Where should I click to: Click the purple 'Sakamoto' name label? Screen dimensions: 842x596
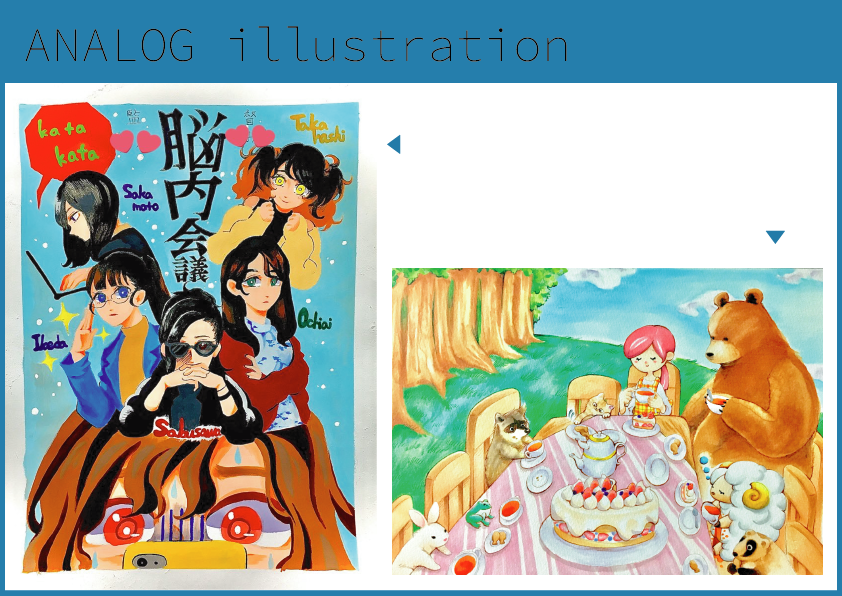click(x=141, y=198)
